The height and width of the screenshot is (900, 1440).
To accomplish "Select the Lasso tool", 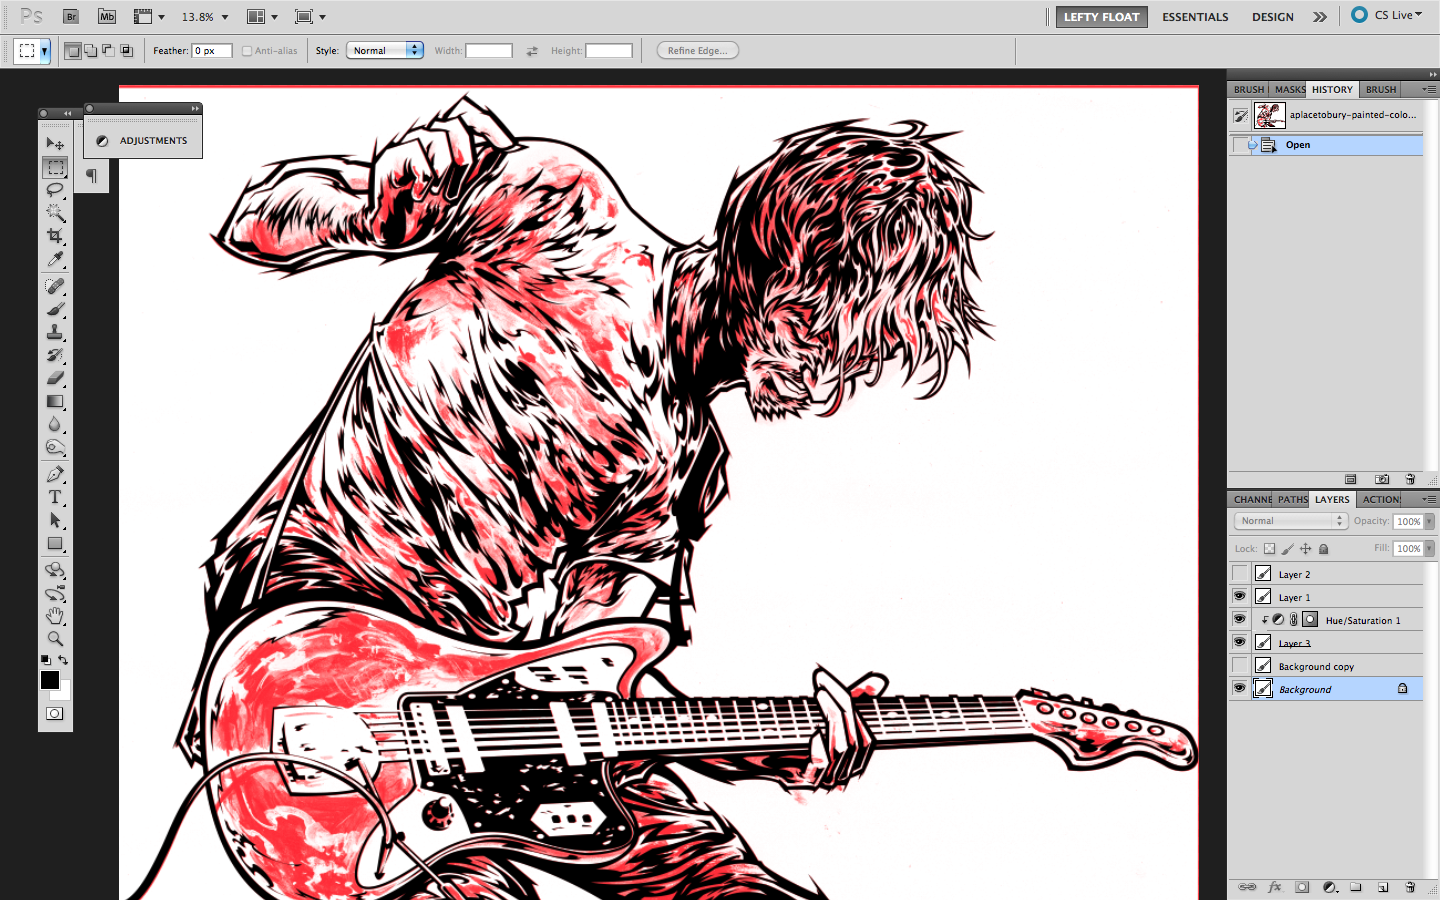I will pos(55,190).
